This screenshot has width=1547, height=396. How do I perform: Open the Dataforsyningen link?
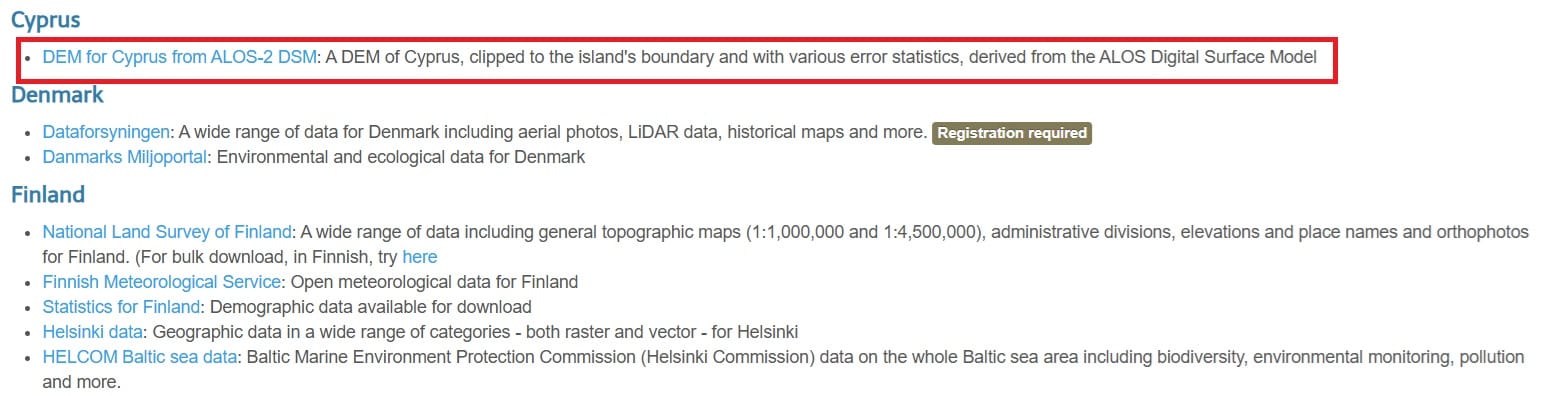pos(107,132)
